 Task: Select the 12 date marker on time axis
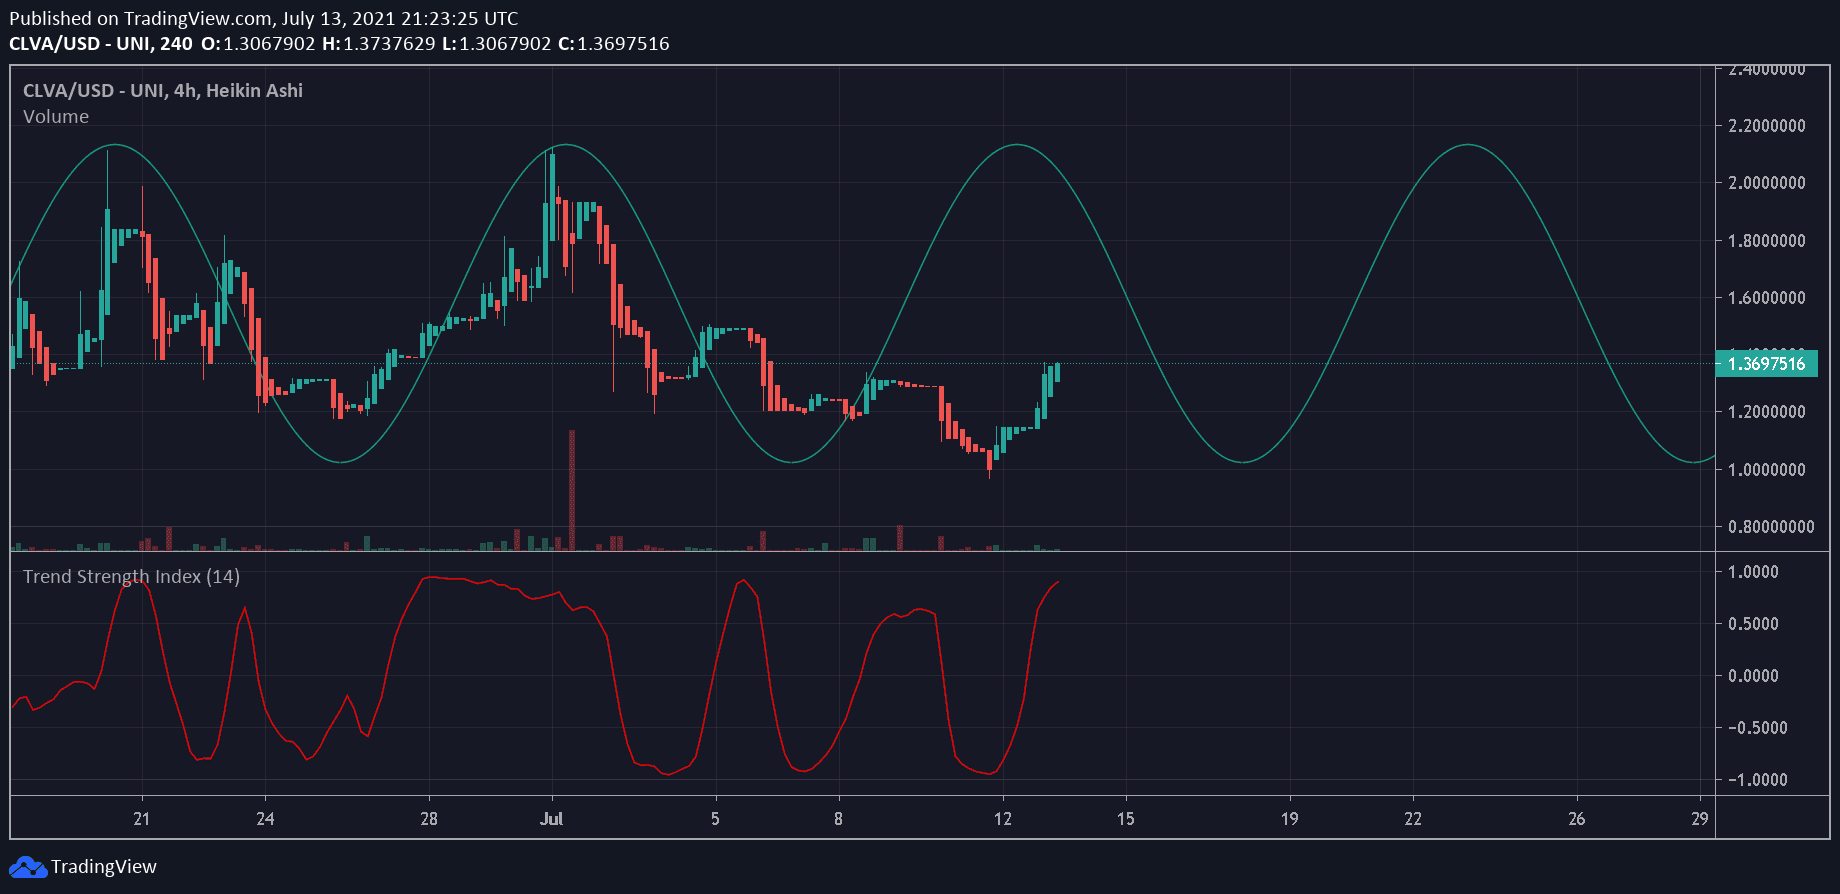point(1002,819)
